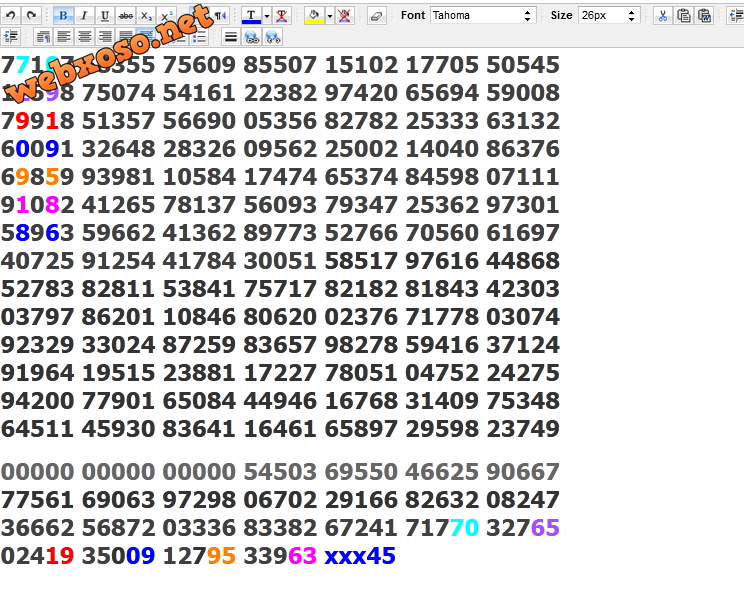Click the number 35009 with blue digits
The image size is (744, 601).
coord(118,556)
